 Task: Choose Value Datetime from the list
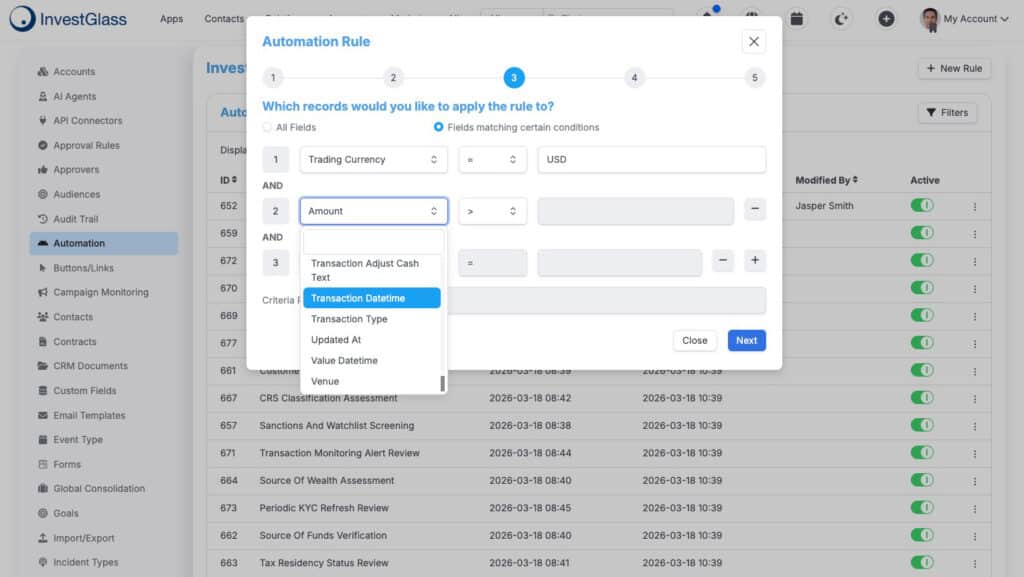(372, 361)
